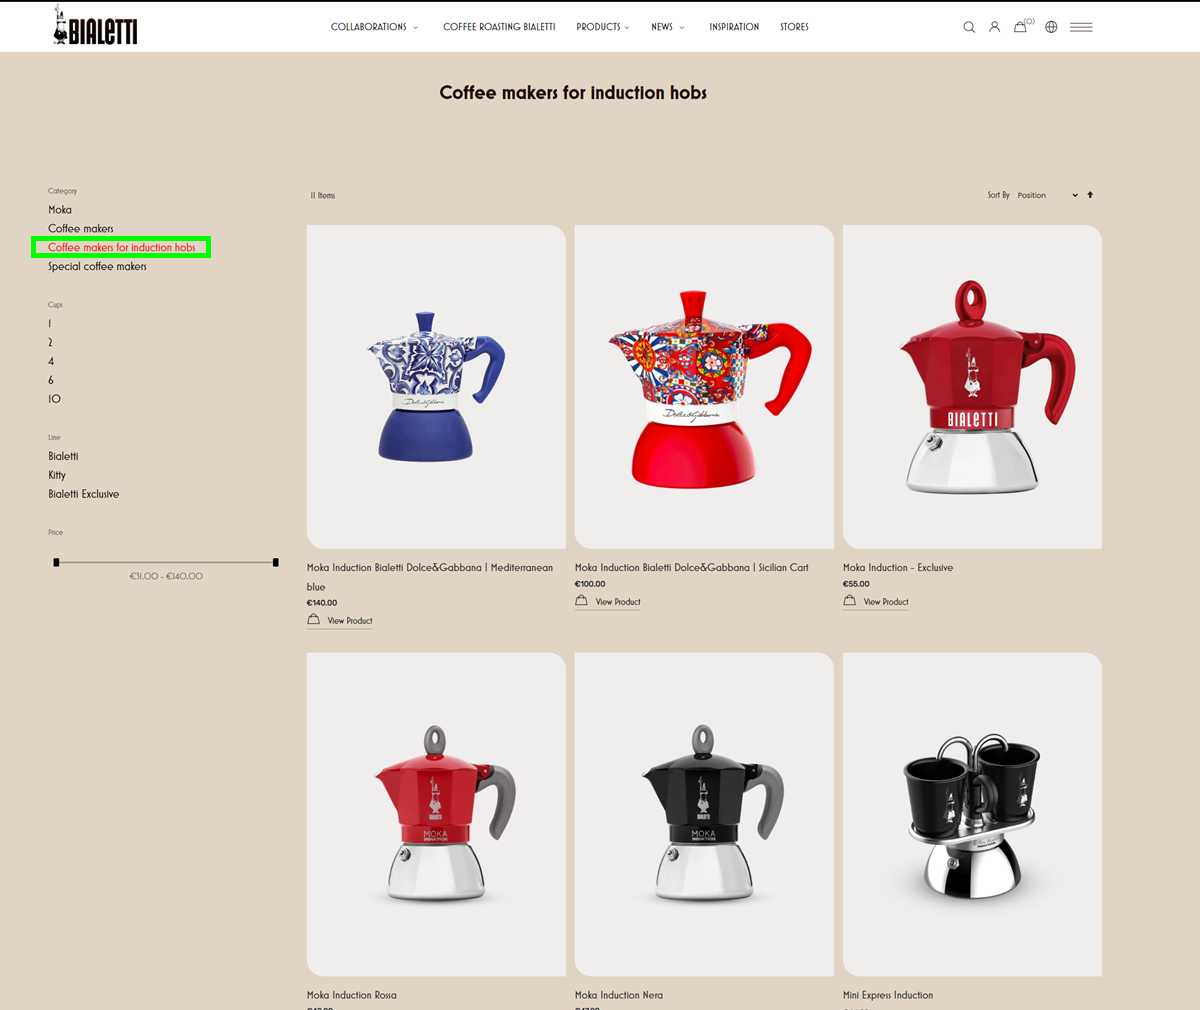The image size is (1200, 1010).
Task: Open the Moka Induction Rossa image
Action: click(x=436, y=814)
